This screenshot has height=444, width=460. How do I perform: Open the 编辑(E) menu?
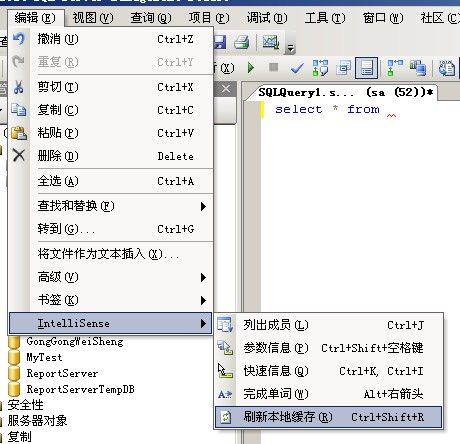[35, 18]
